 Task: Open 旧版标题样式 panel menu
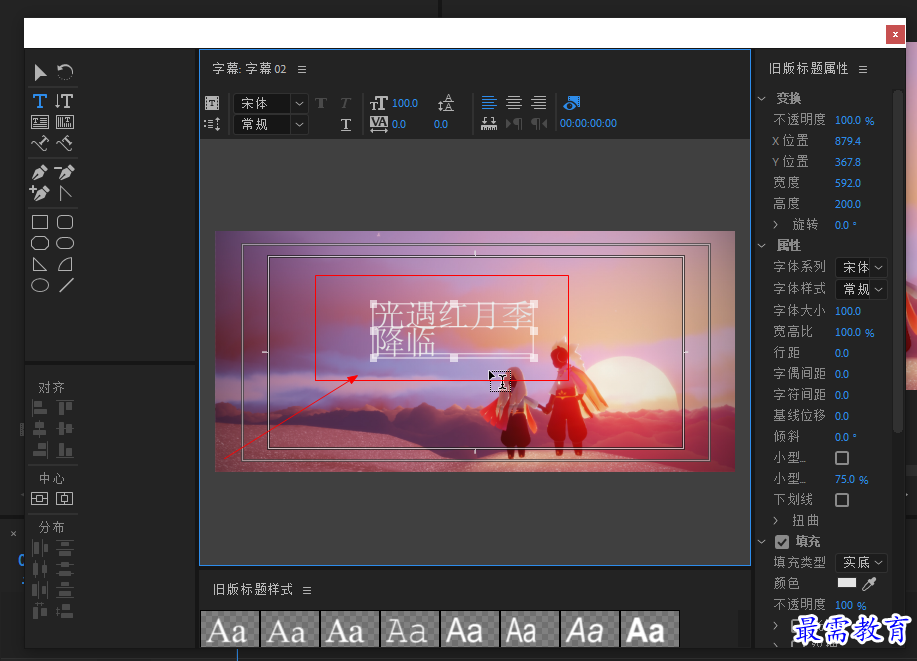[x=307, y=590]
